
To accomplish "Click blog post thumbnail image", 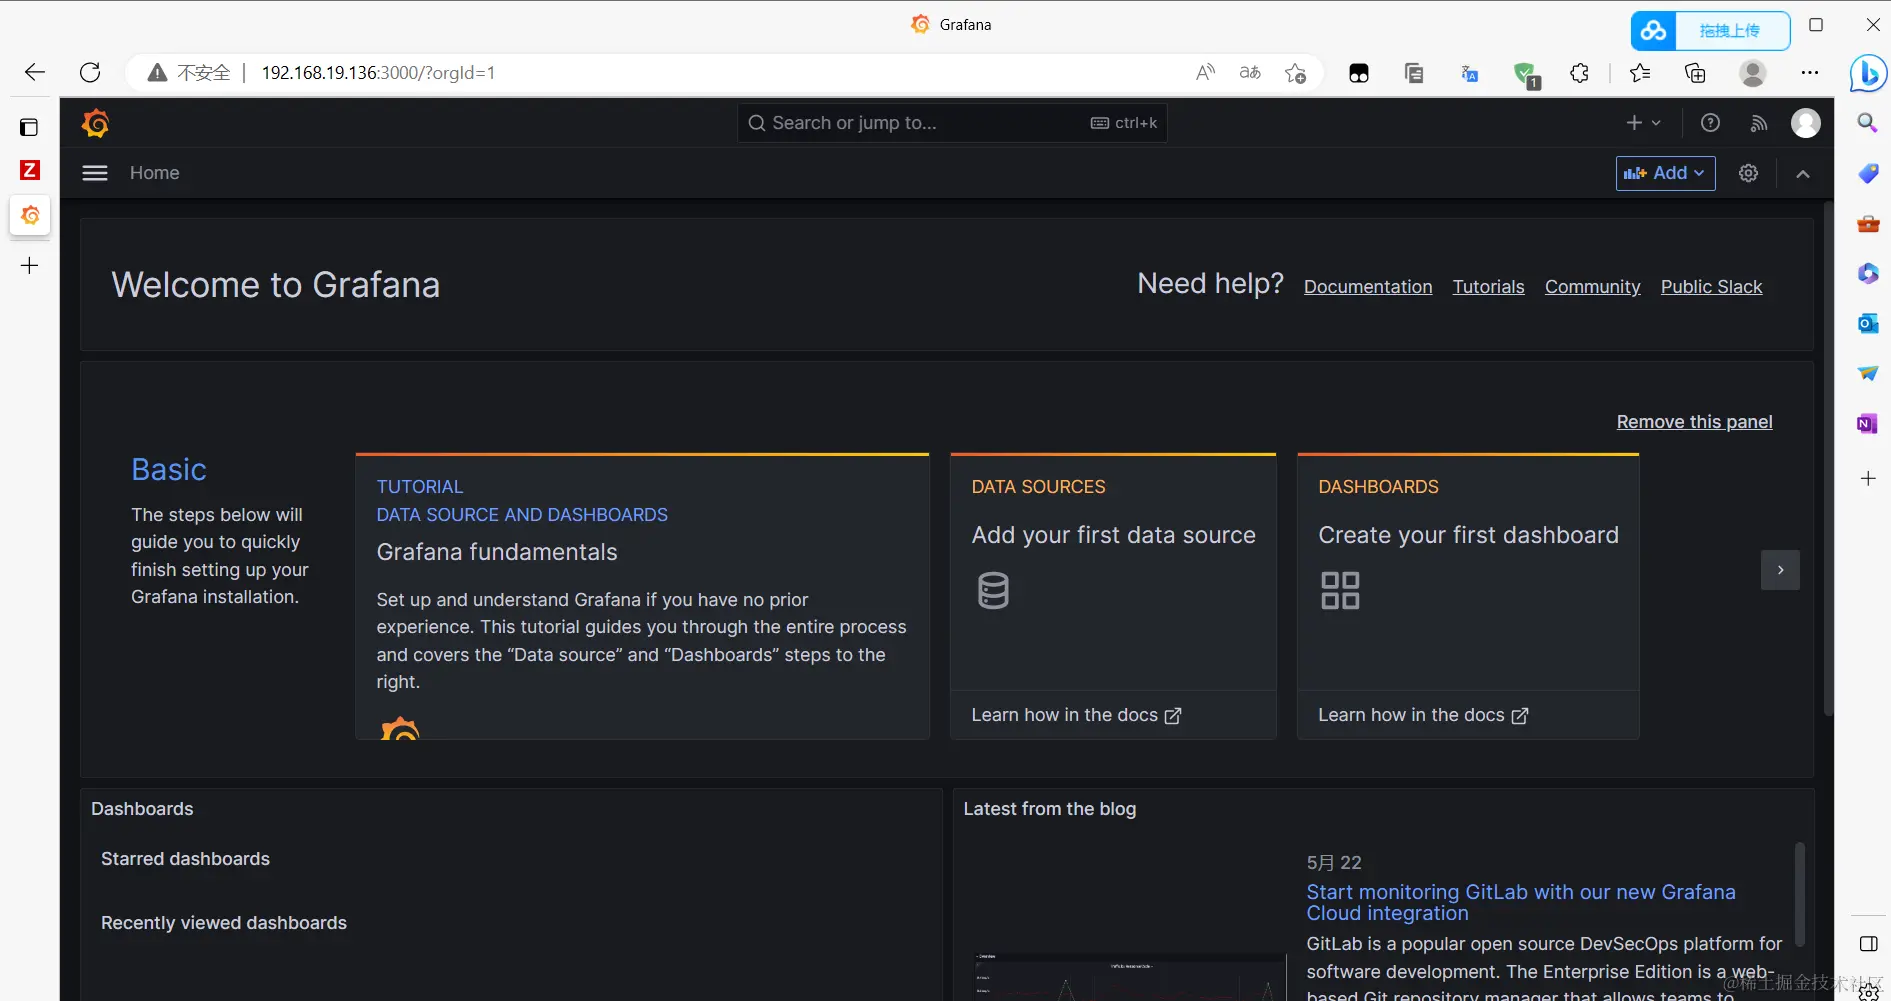I will (x=1129, y=976).
